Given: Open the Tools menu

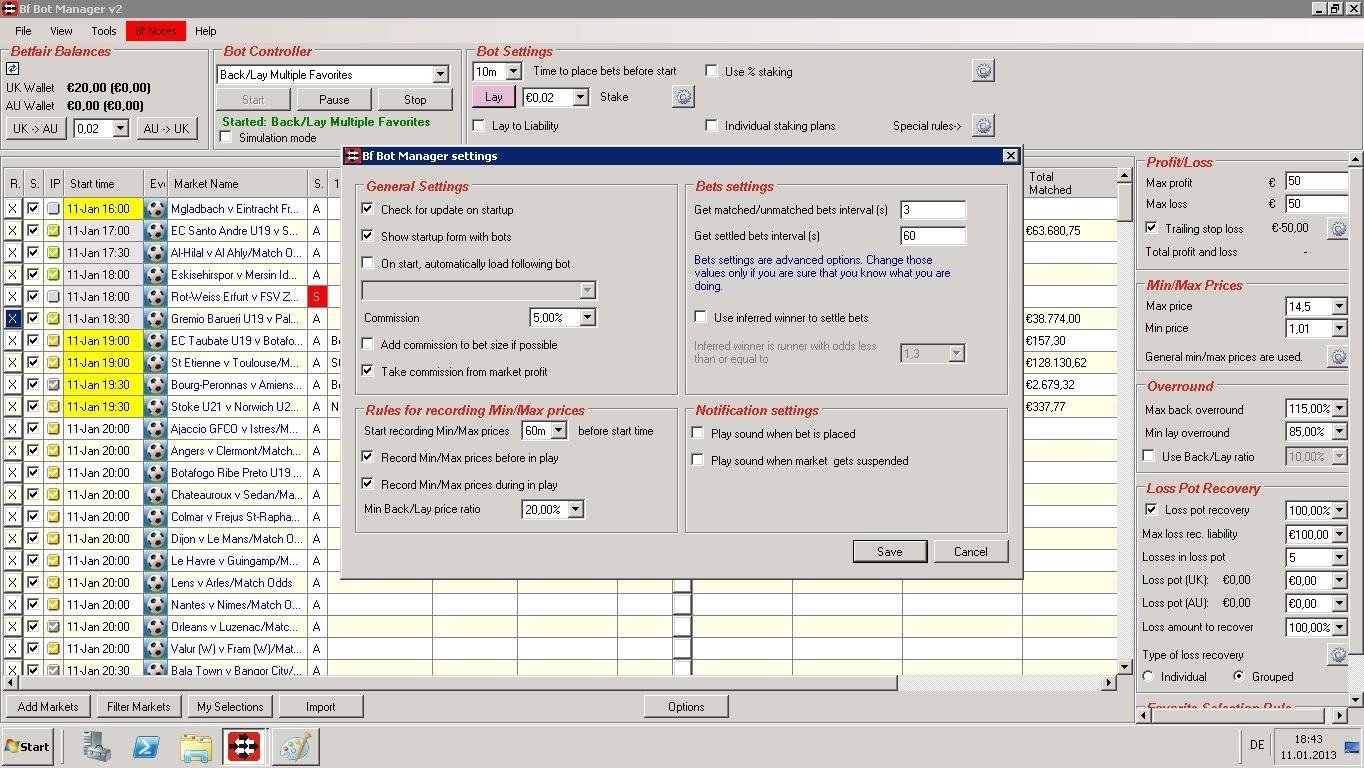Looking at the screenshot, I should (104, 31).
